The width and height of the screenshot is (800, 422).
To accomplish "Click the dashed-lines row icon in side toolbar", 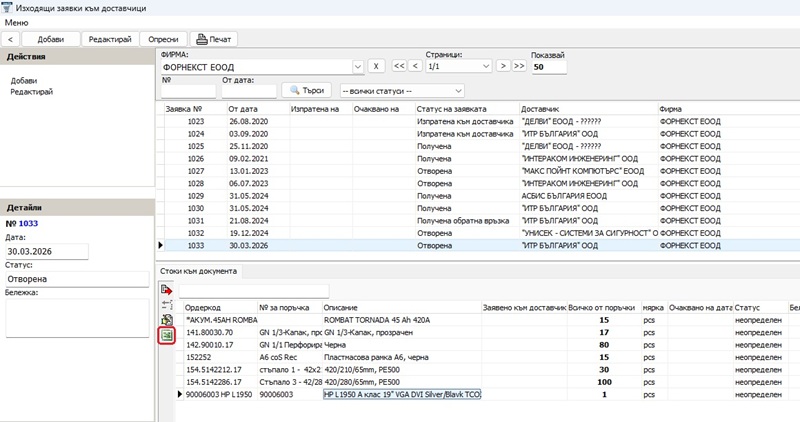I will click(166, 304).
